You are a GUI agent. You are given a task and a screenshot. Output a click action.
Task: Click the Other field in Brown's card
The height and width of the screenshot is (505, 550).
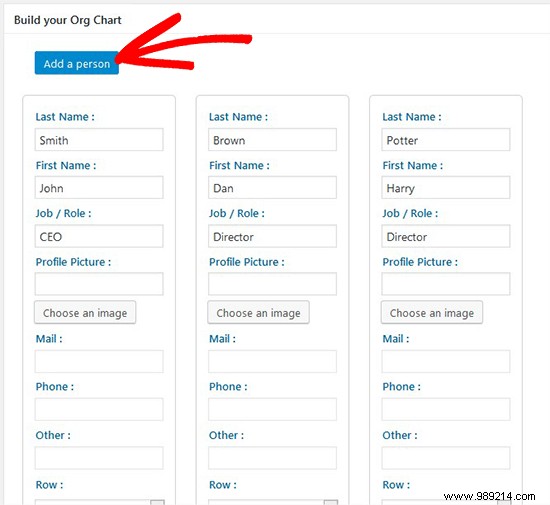tap(272, 458)
